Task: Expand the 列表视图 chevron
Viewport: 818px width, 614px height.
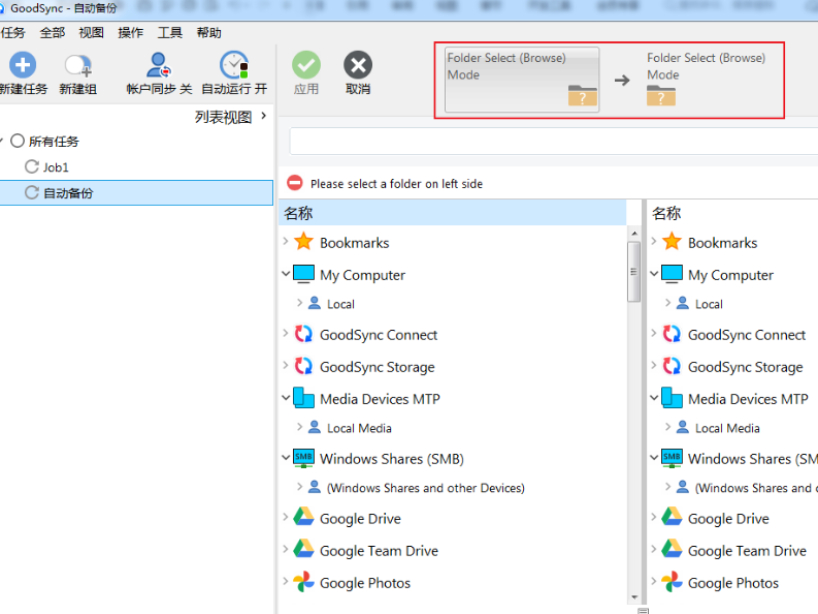Action: point(264,116)
